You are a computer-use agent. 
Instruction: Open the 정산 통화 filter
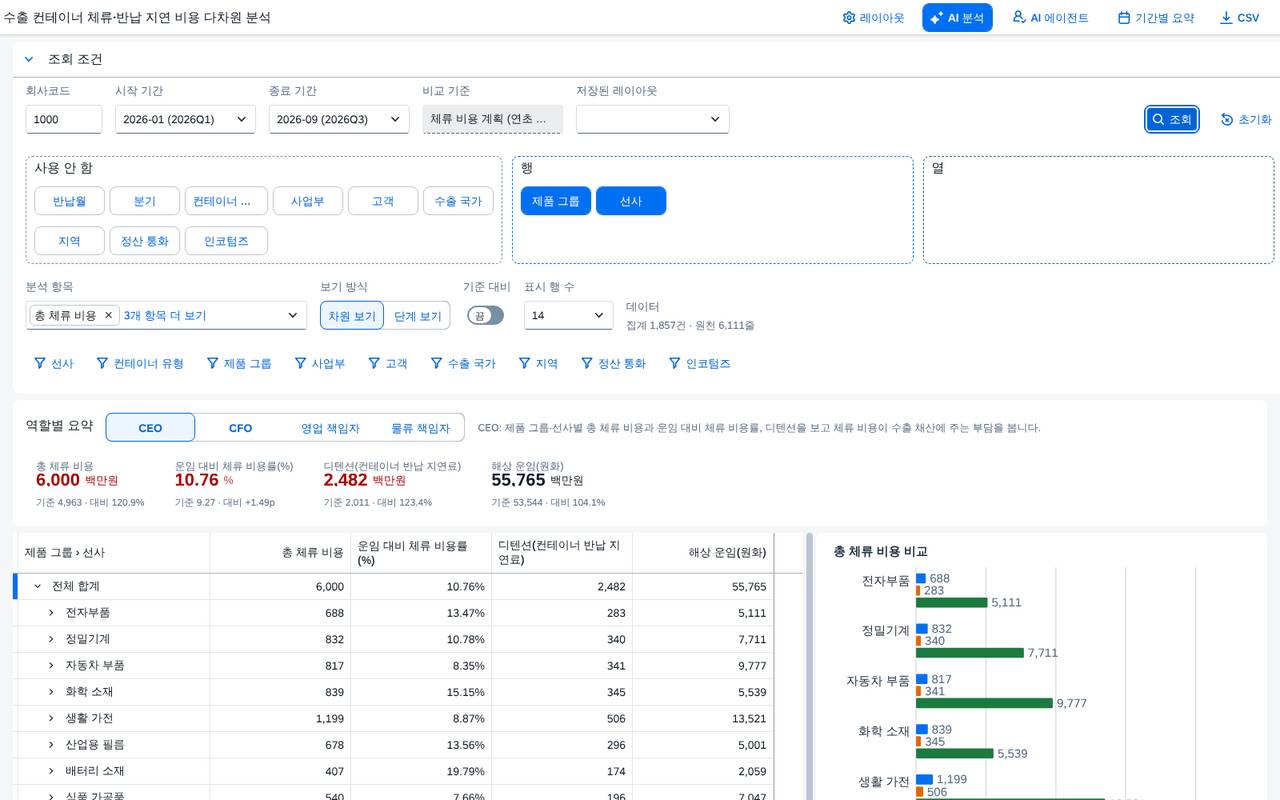coord(614,364)
